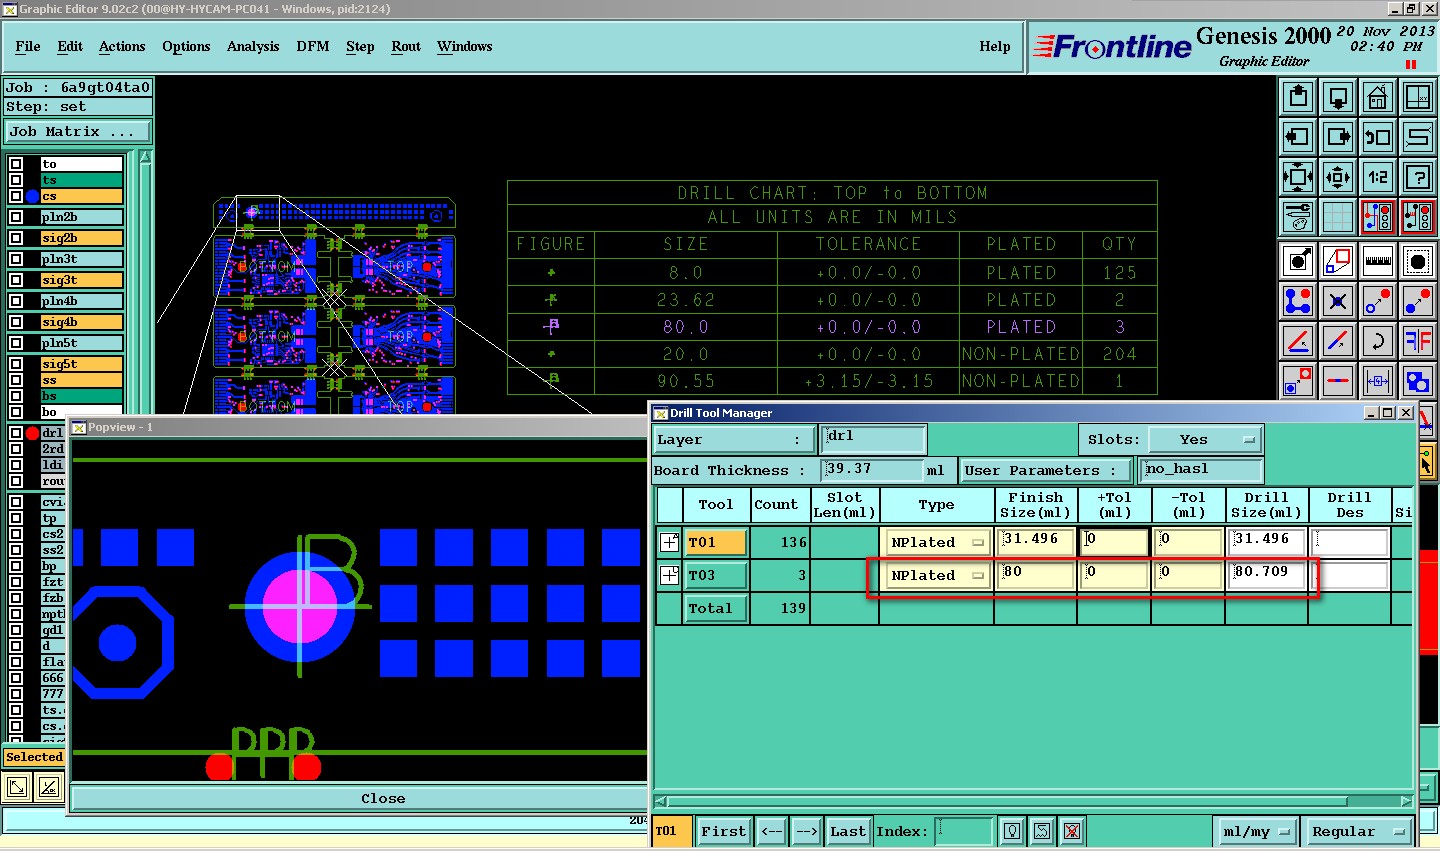1440x851 pixels.
Task: Click the X delete feature icon
Action: point(1338,300)
